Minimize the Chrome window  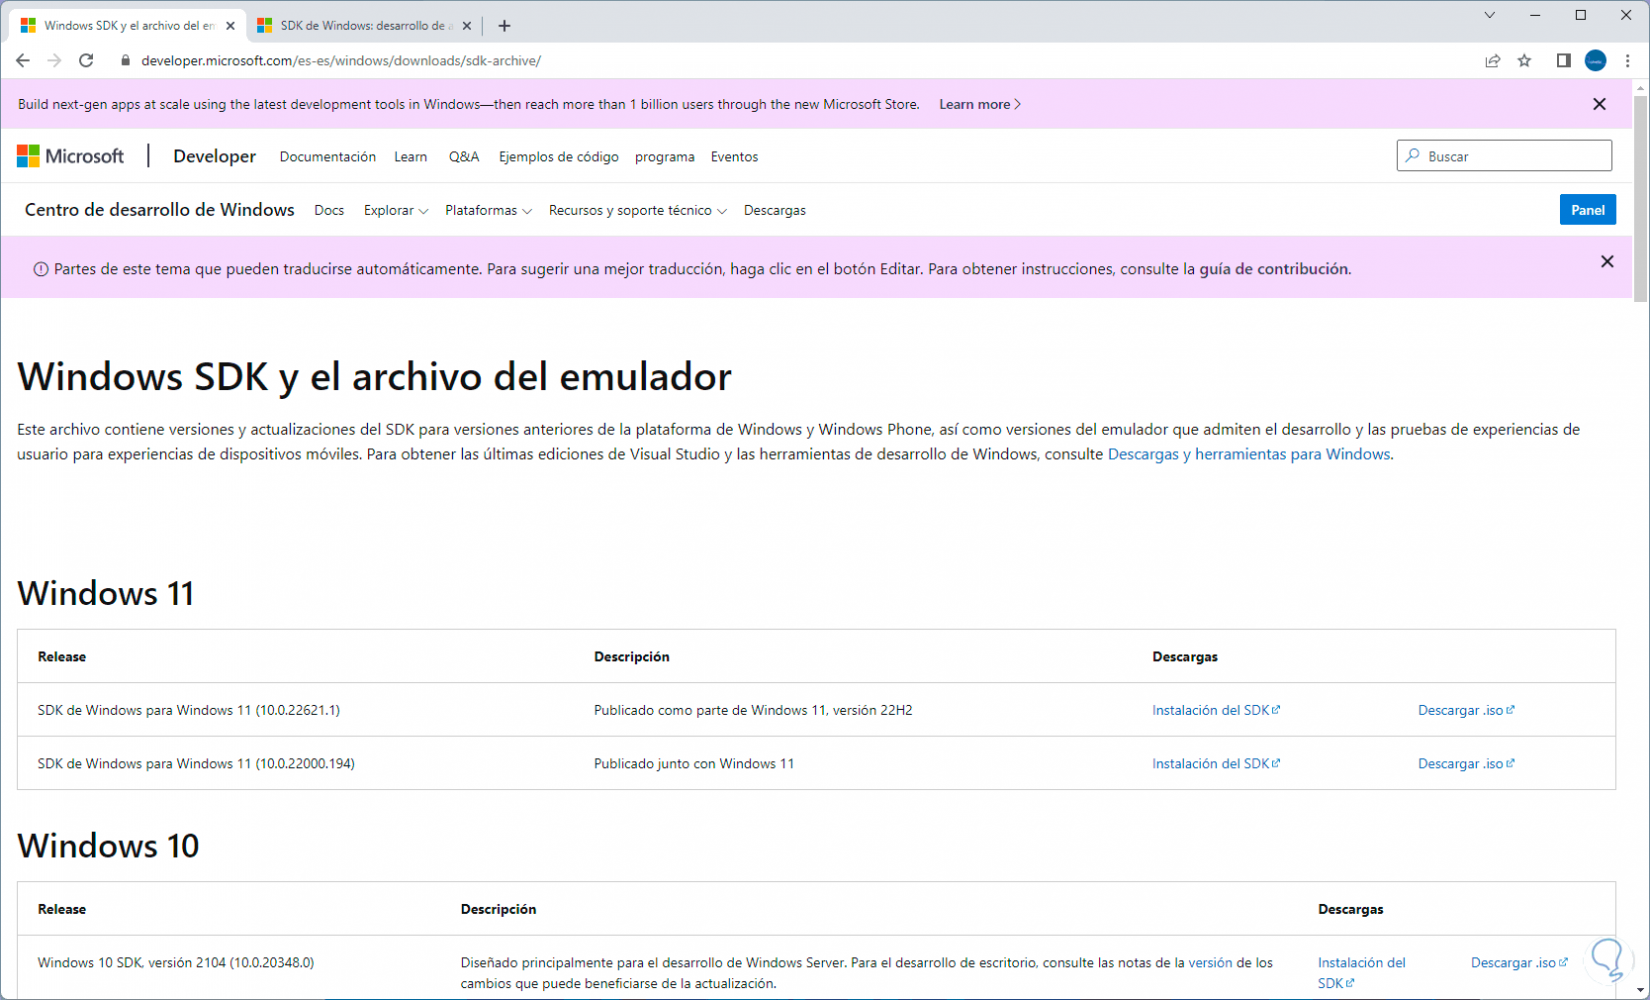tap(1535, 15)
